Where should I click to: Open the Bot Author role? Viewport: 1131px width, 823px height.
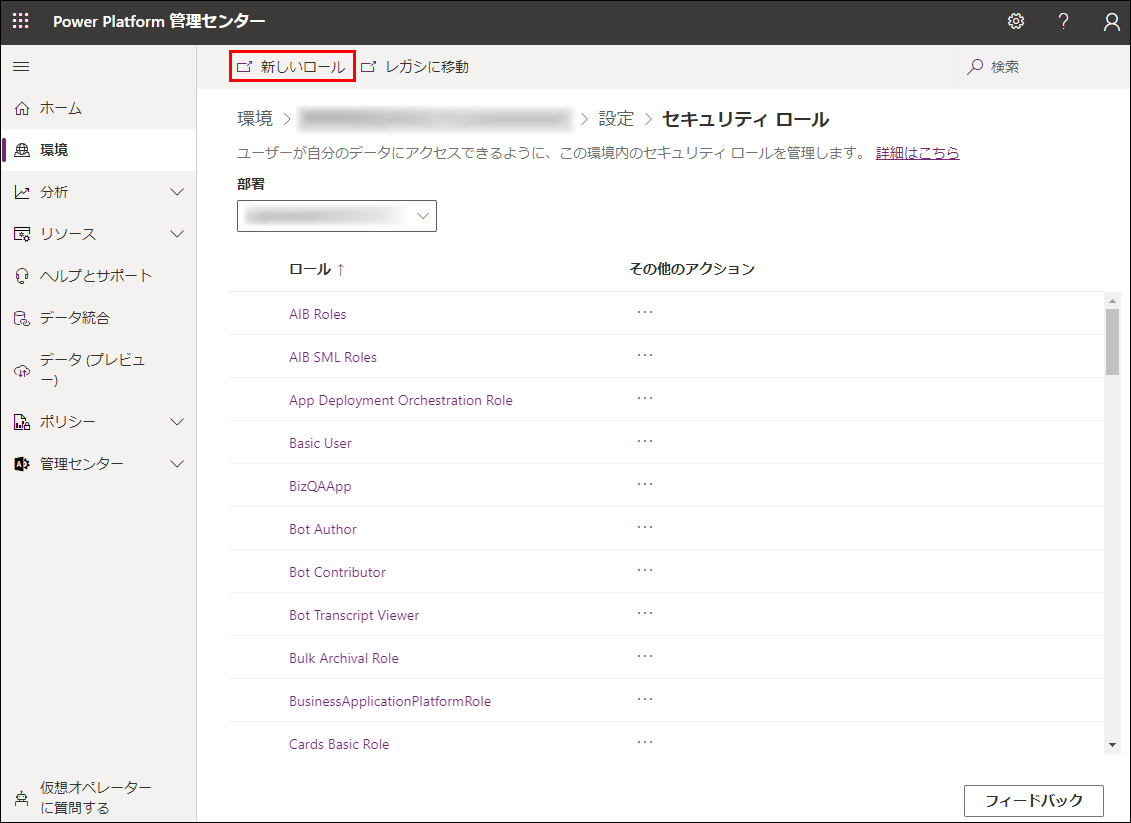tap(322, 529)
